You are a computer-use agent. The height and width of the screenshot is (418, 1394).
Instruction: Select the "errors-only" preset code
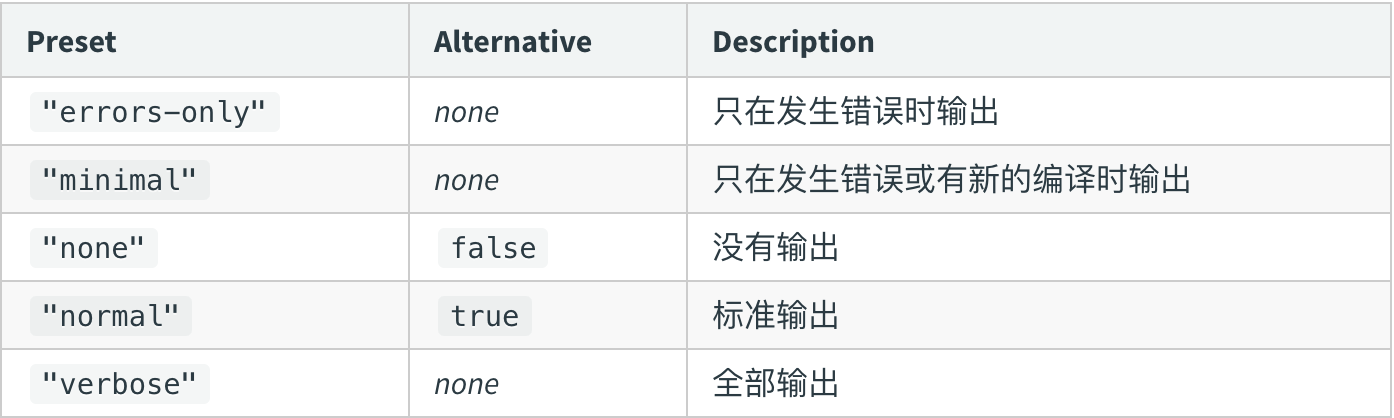point(154,112)
